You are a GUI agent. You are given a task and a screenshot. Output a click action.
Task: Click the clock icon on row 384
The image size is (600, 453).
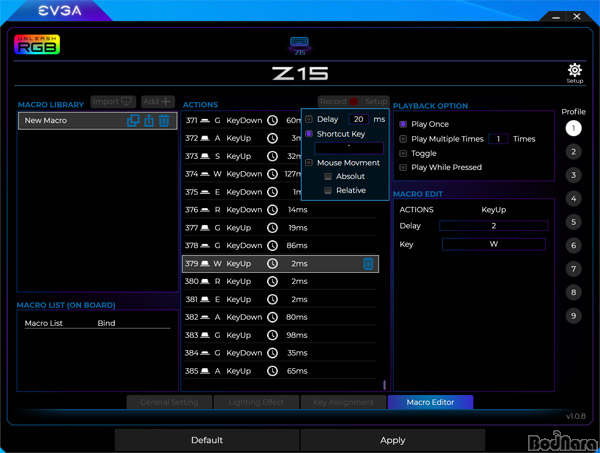[x=272, y=353]
